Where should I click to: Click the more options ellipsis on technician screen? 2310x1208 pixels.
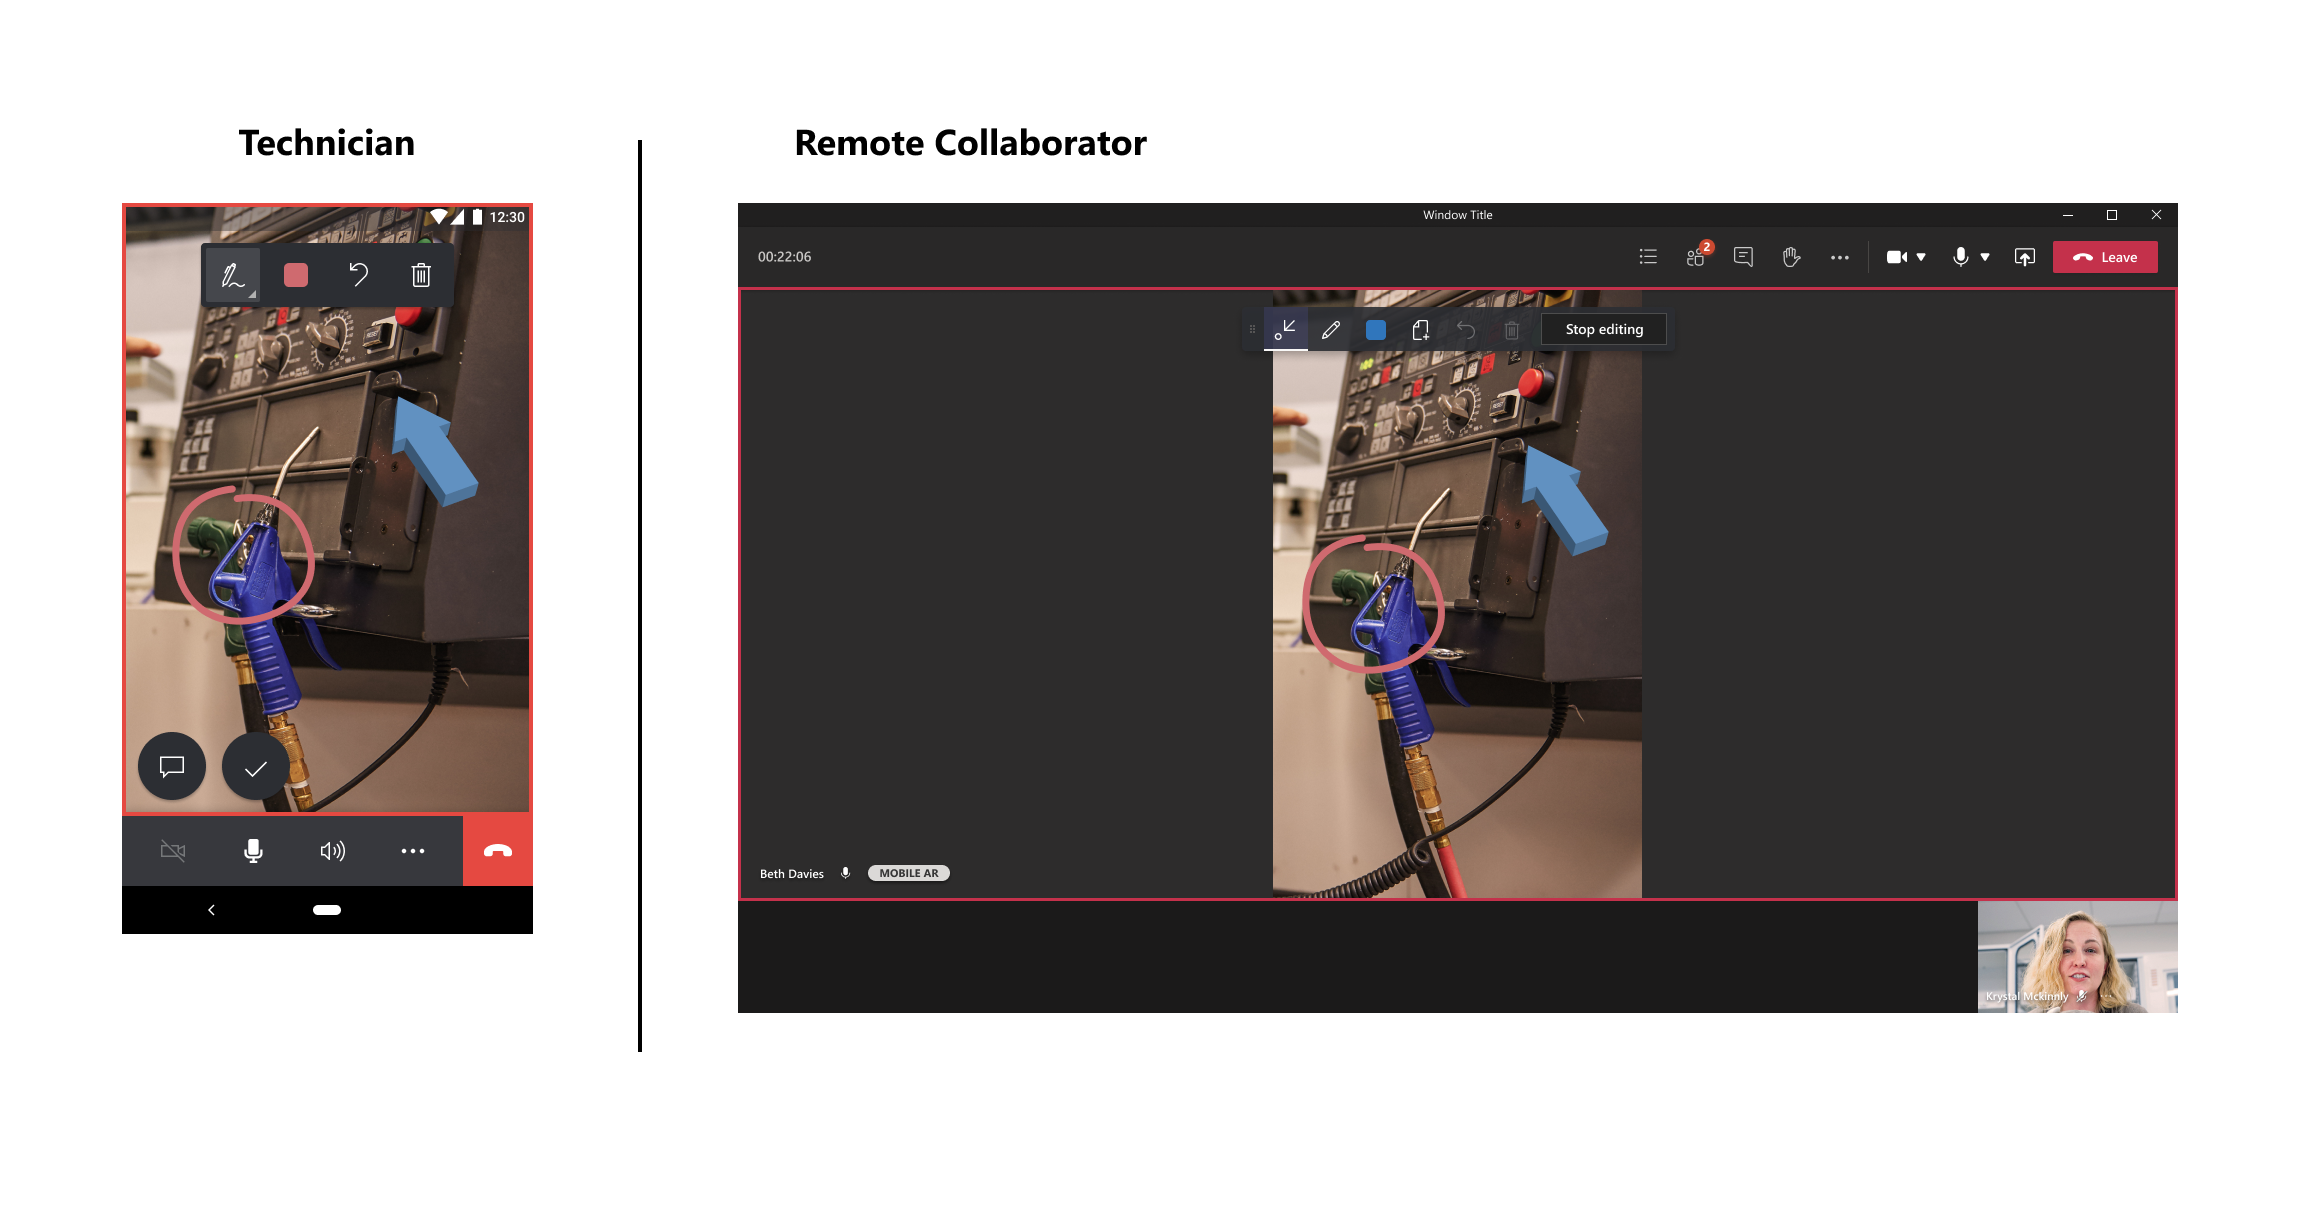414,849
